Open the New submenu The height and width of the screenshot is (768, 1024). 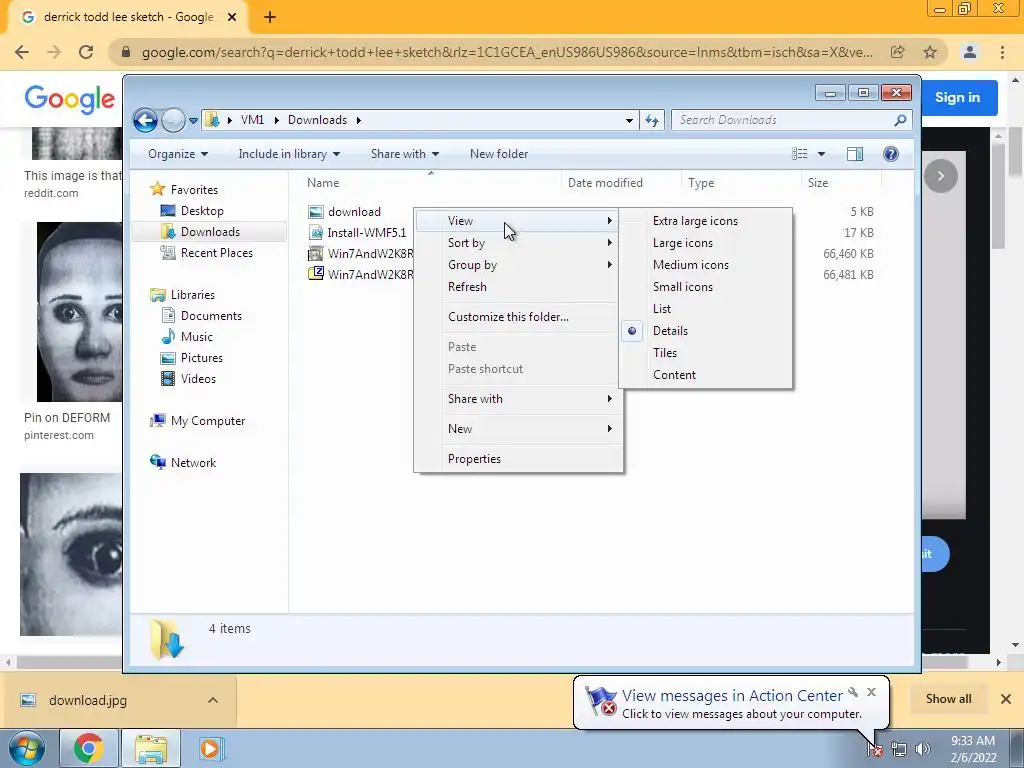(519, 429)
